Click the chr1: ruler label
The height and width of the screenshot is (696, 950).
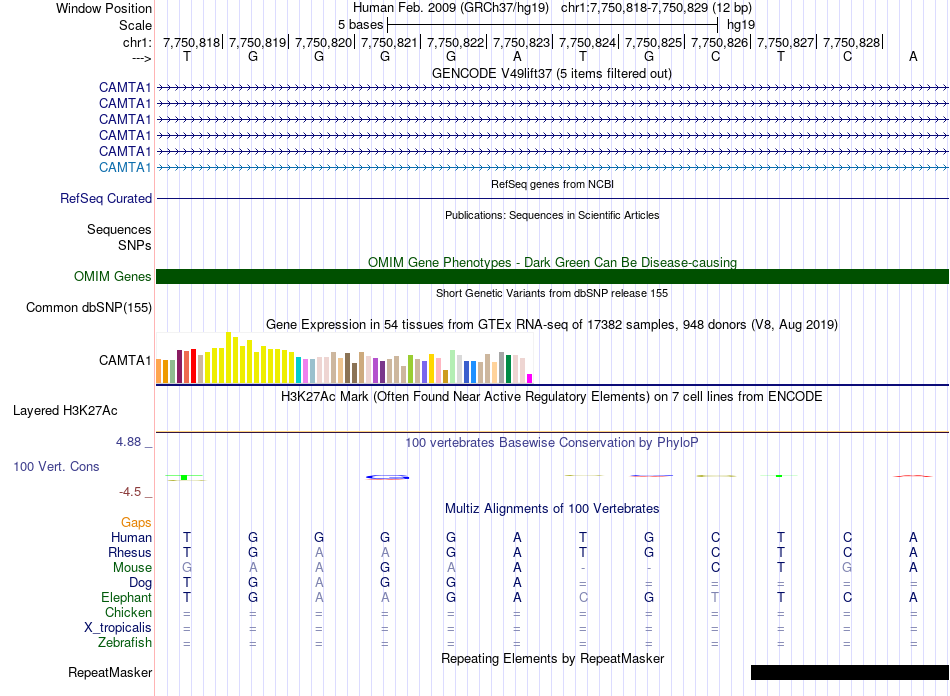[x=137, y=42]
